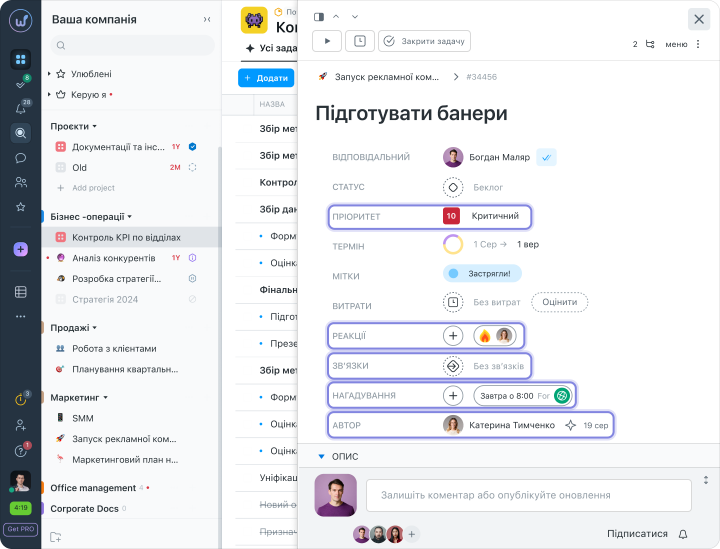
Task: Click the blue Додати button
Action: pos(265,77)
